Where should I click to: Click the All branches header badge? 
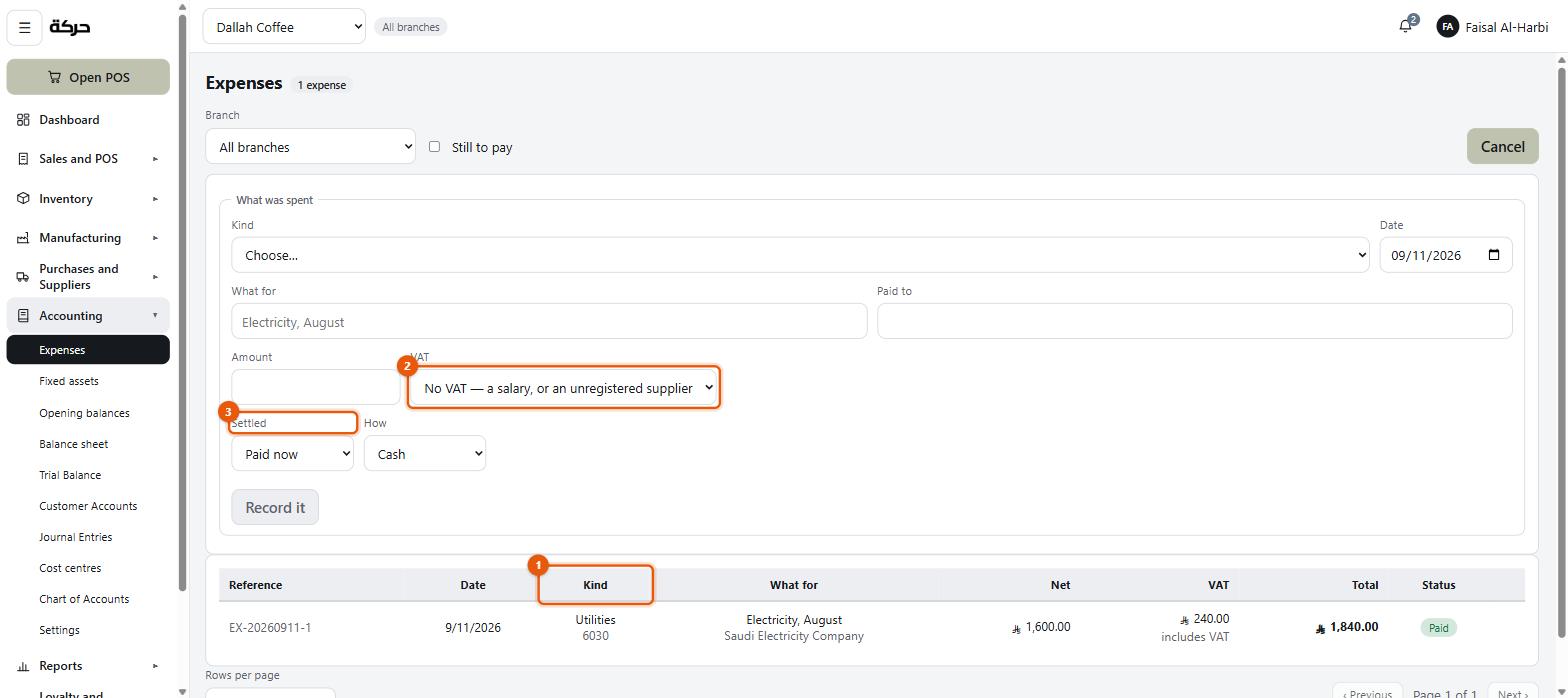(411, 27)
